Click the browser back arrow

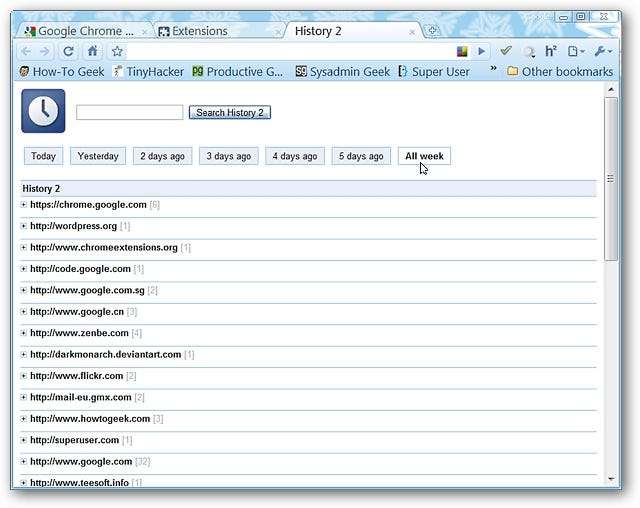point(26,51)
